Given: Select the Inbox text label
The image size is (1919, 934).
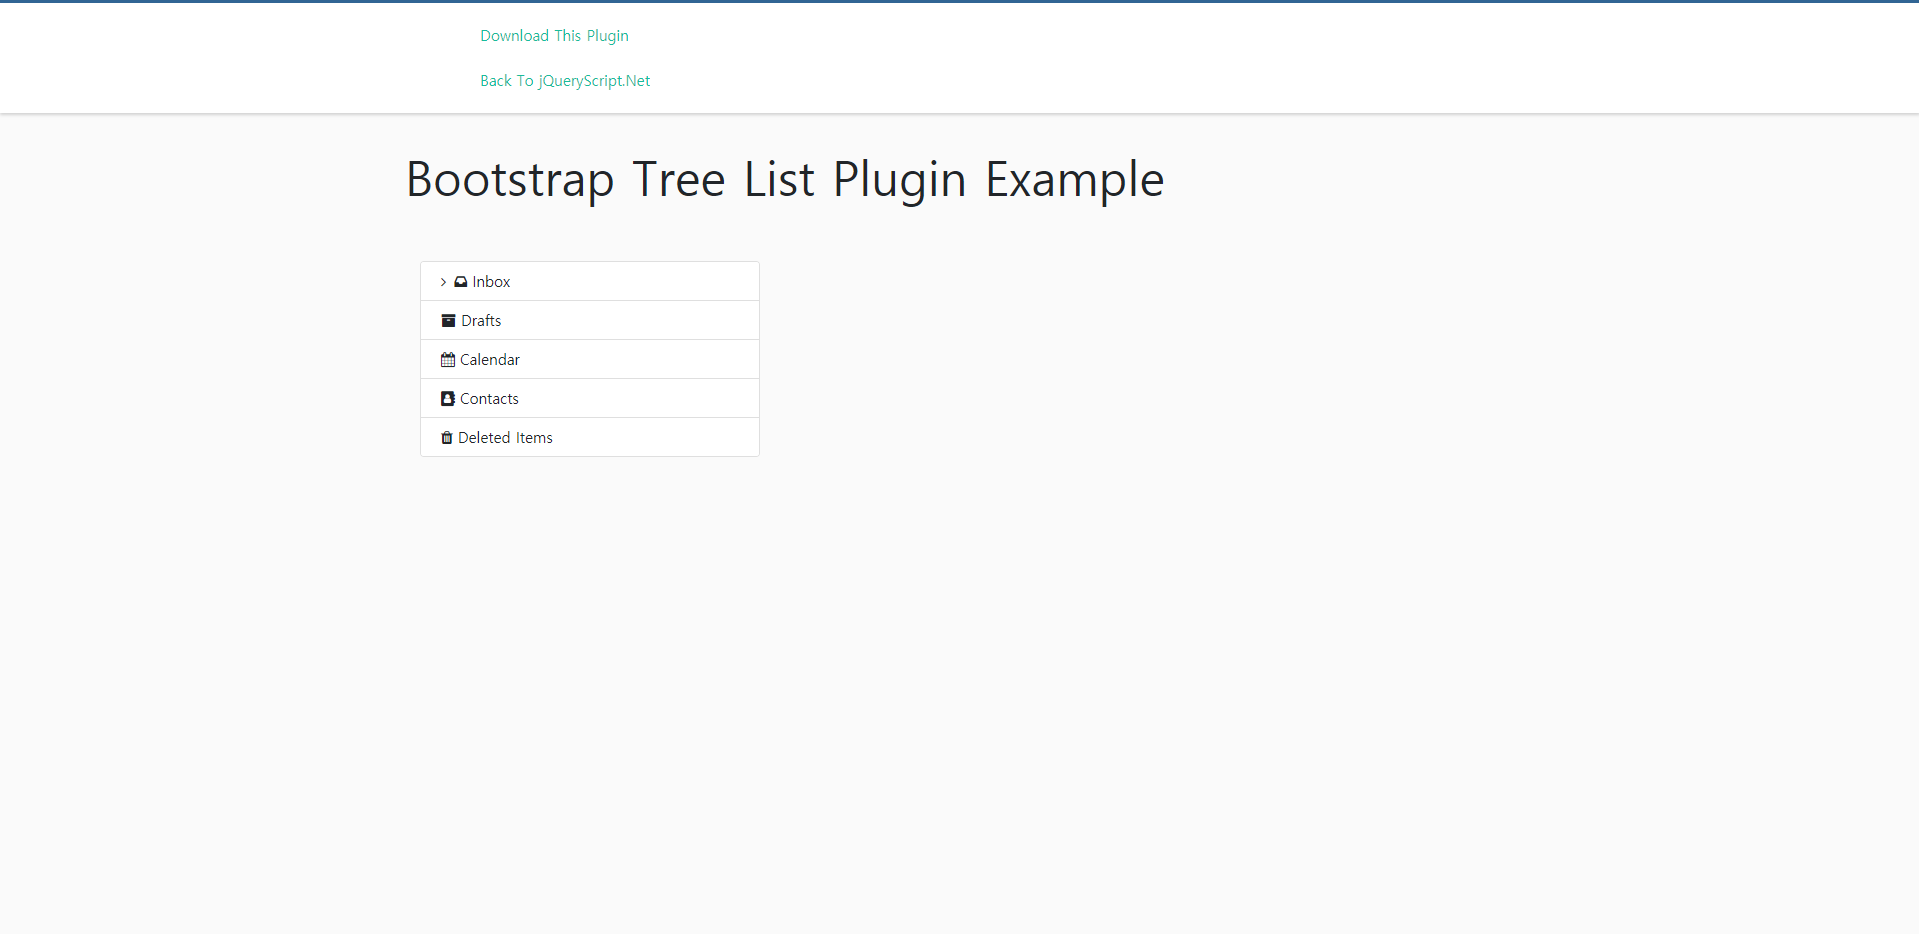Looking at the screenshot, I should pos(491,282).
